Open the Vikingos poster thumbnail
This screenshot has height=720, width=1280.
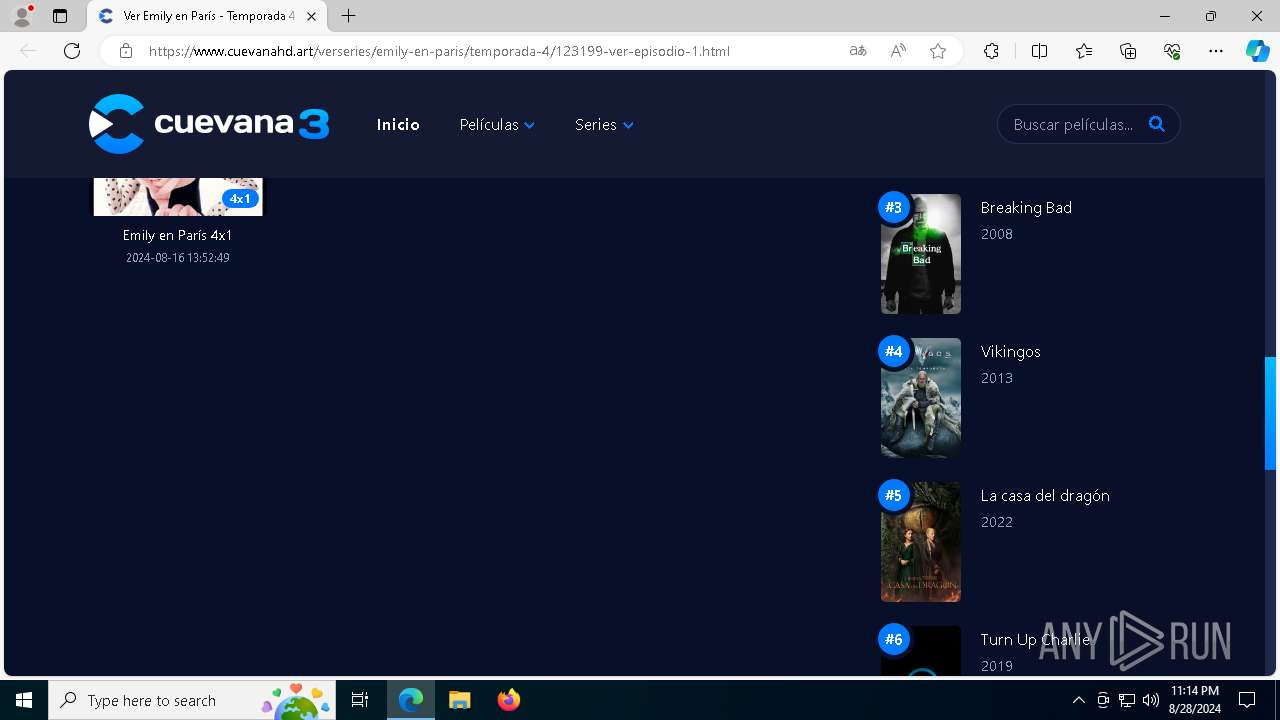[x=921, y=398]
